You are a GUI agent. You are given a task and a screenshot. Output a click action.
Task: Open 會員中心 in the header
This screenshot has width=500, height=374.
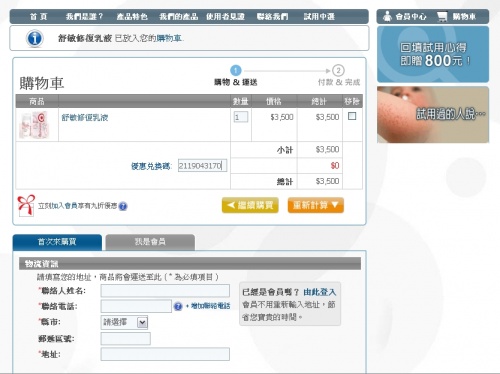(411, 16)
